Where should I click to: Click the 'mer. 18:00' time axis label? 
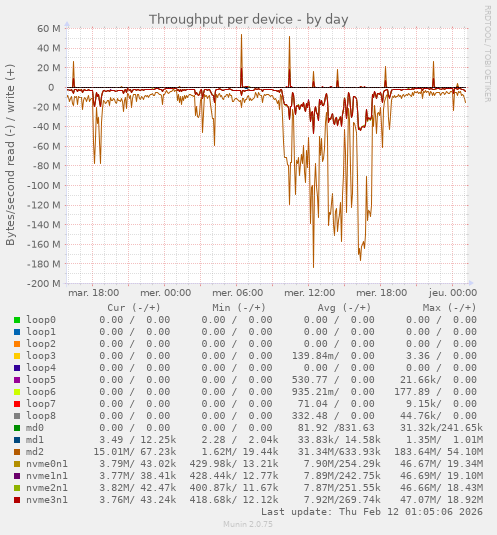point(382,293)
